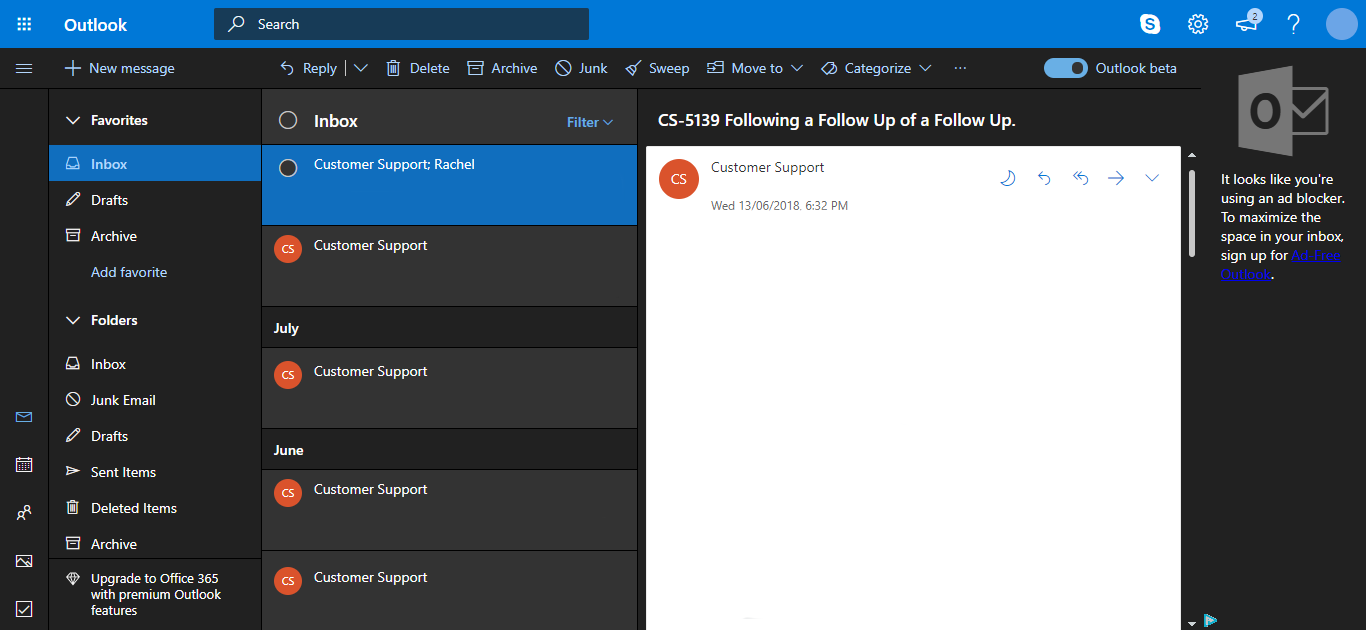The height and width of the screenshot is (630, 1366).
Task: Open Drafts under Folders
Action: pos(155,436)
